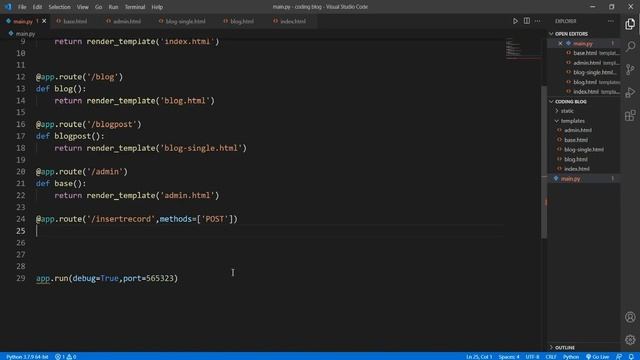Switch to the base.html editor tab
The height and width of the screenshot is (360, 640).
[75, 21]
